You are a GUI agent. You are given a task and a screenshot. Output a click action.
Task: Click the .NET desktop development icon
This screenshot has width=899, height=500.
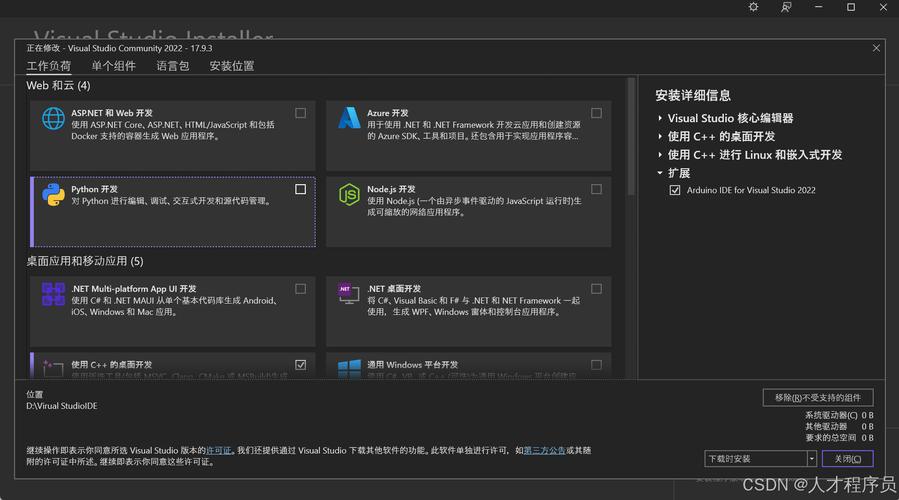click(x=348, y=294)
